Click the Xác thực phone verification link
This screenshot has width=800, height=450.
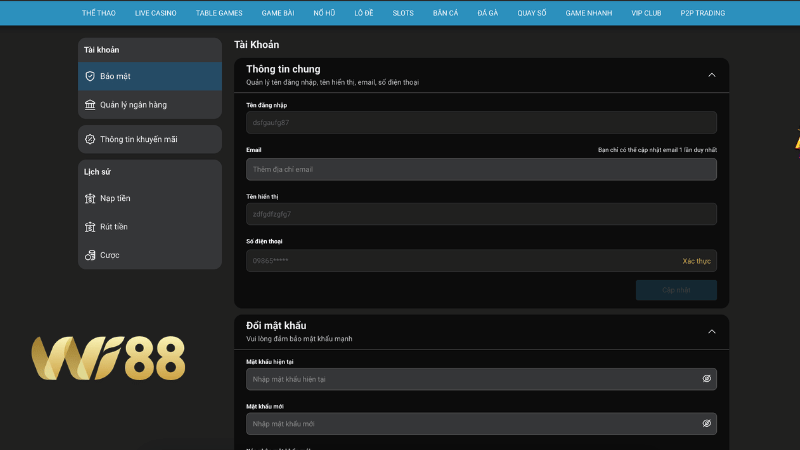coord(696,261)
